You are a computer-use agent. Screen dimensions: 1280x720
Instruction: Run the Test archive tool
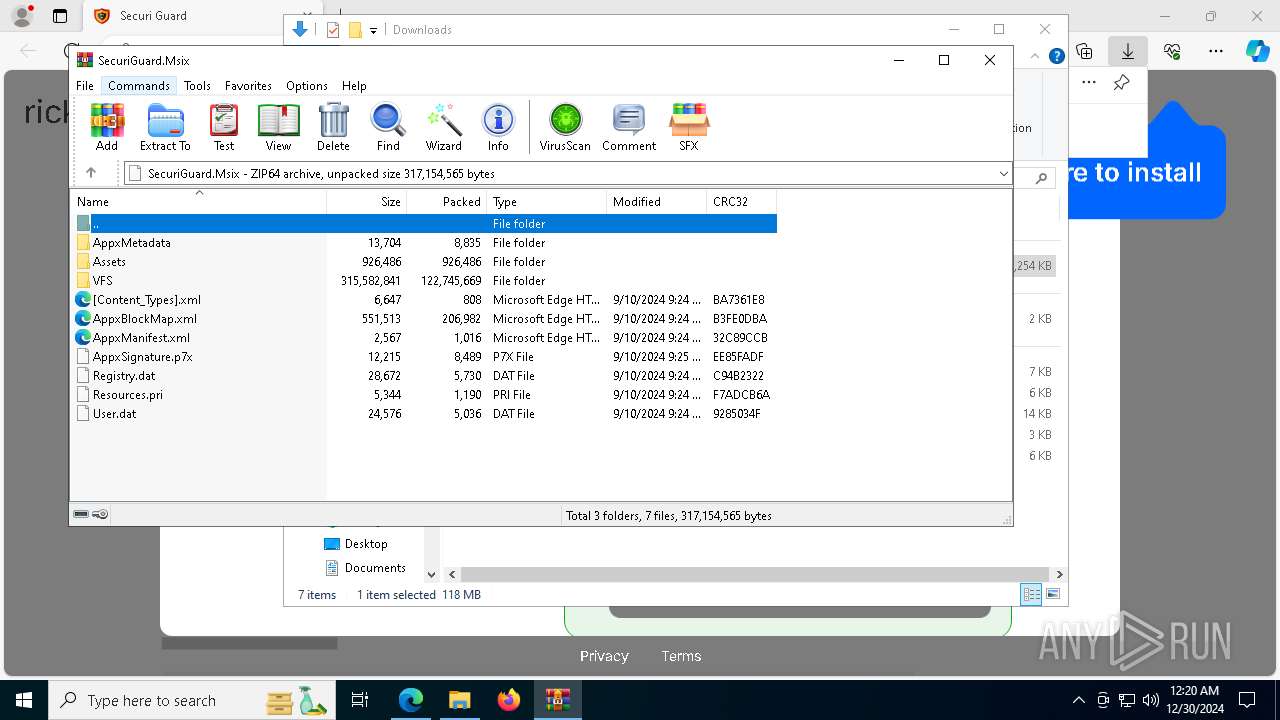(x=224, y=127)
